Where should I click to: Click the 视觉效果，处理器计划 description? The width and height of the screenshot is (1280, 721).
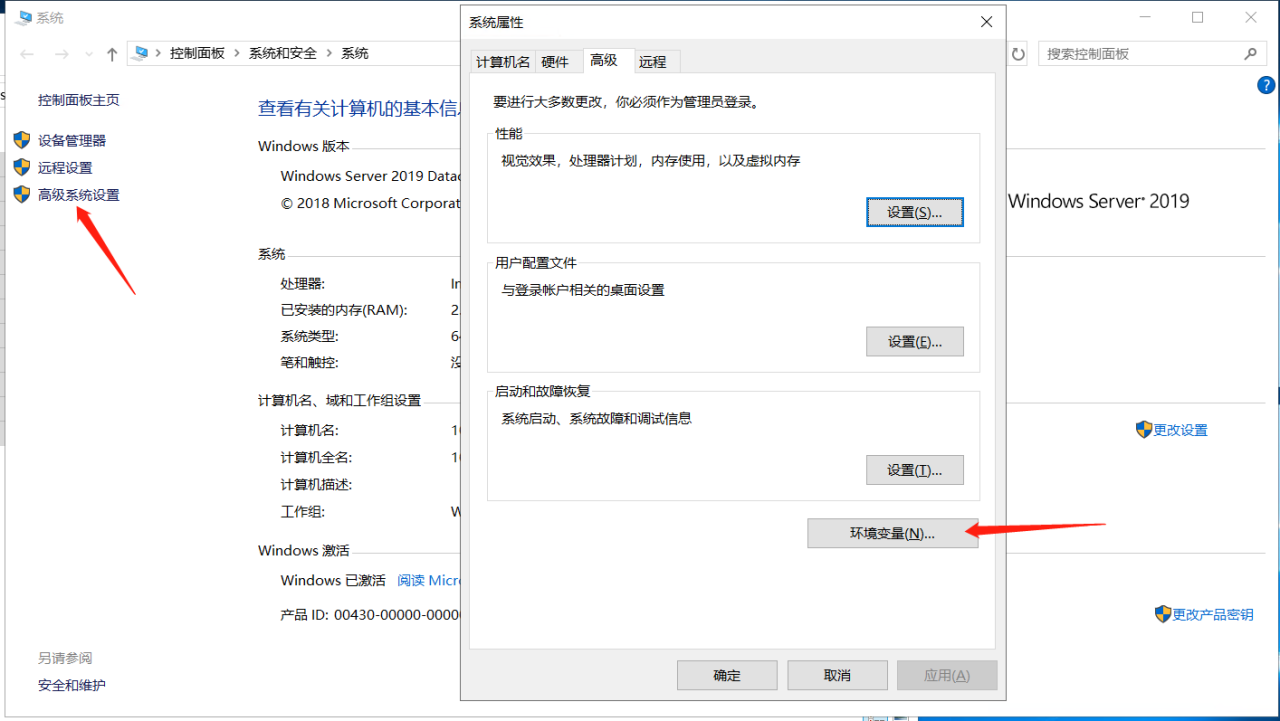coord(651,160)
